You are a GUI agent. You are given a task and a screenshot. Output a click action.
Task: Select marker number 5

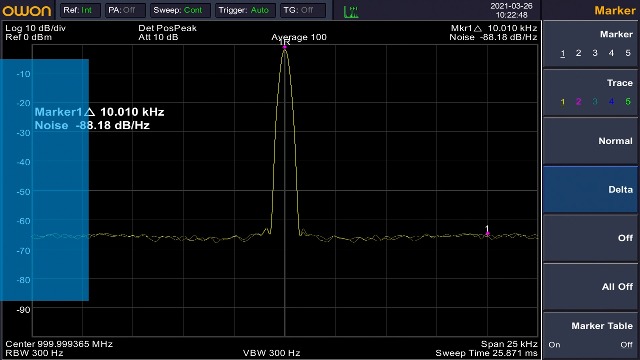click(628, 53)
